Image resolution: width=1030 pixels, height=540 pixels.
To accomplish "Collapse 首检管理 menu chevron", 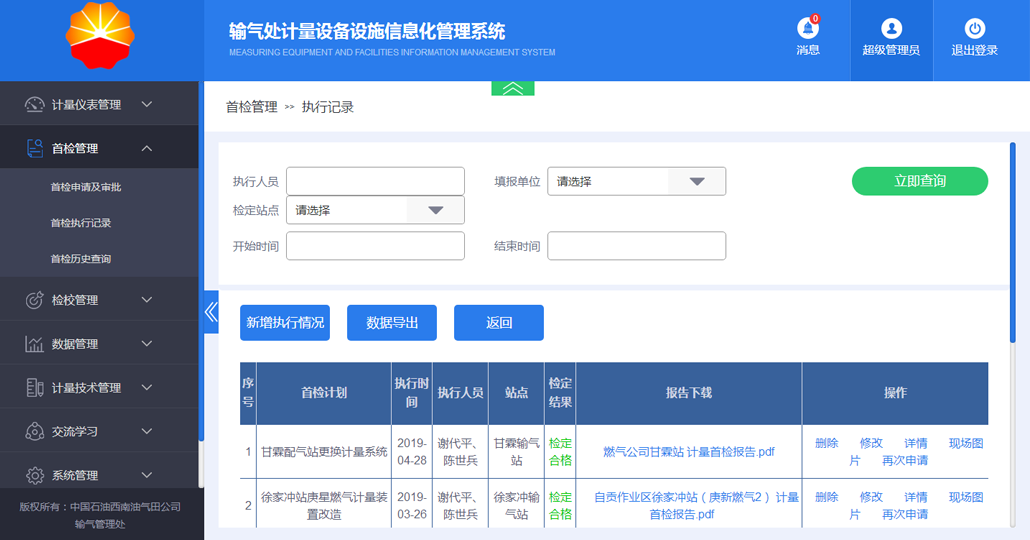I will pyautogui.click(x=147, y=148).
